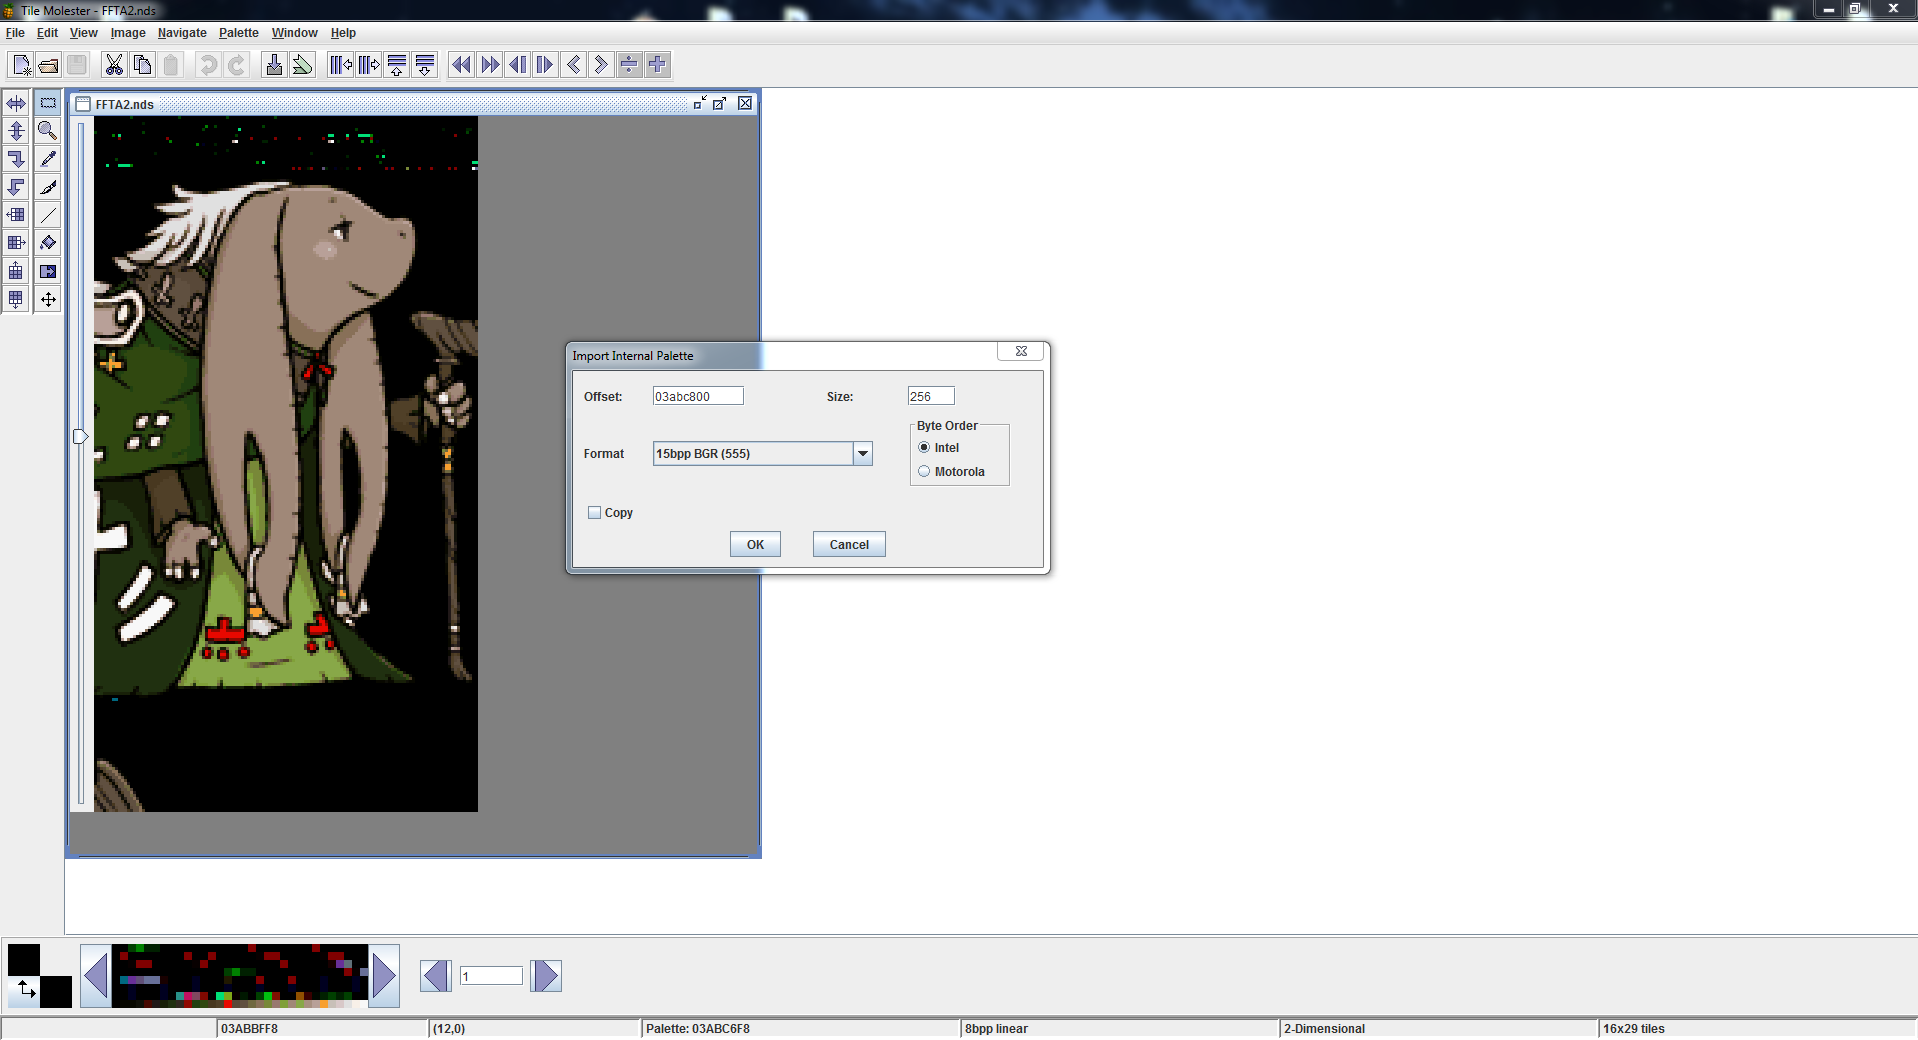The width and height of the screenshot is (1918, 1040).
Task: Cancel the Import Internal Palette dialog
Action: point(849,545)
